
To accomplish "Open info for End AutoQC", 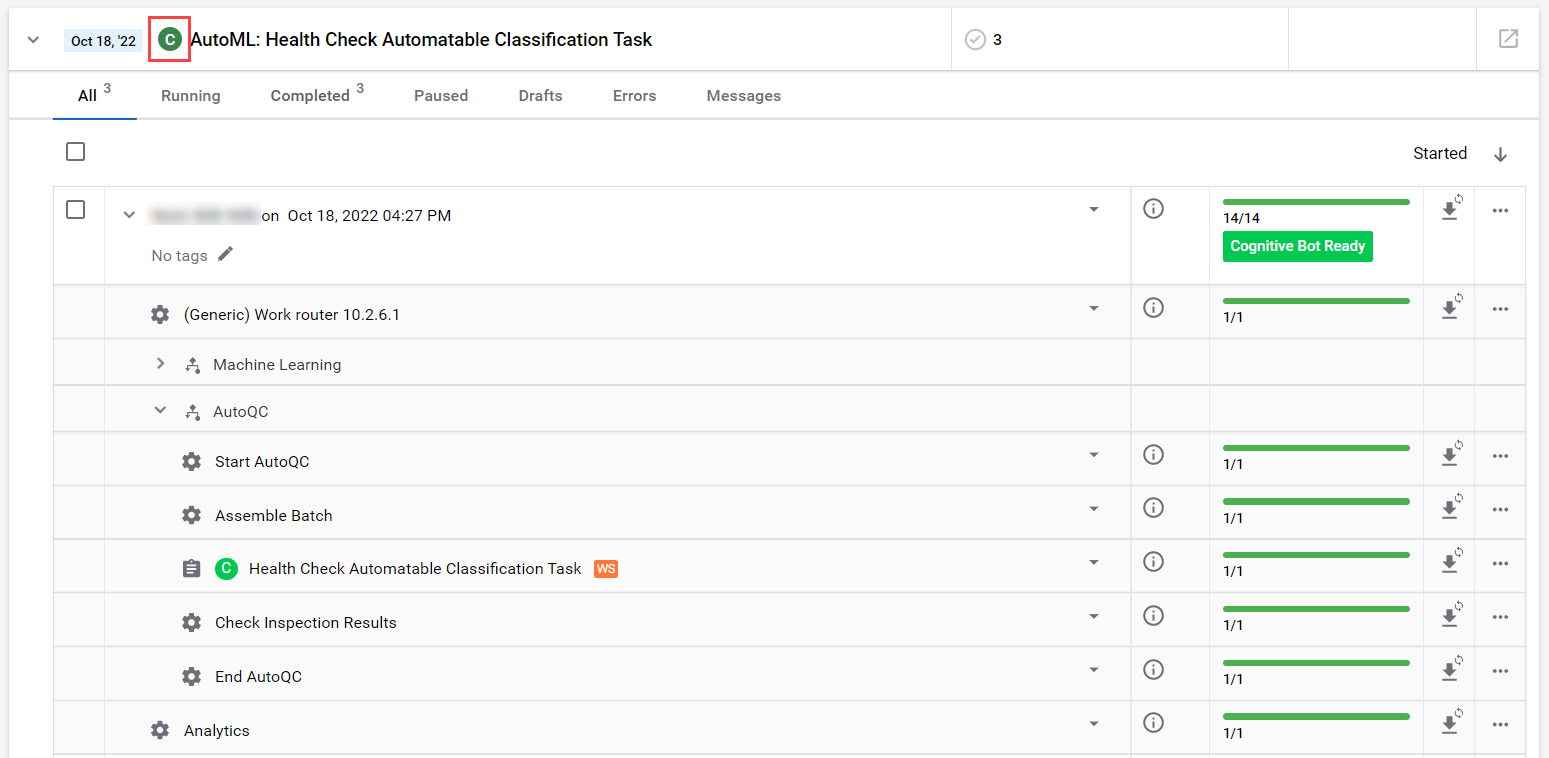I will pyautogui.click(x=1153, y=669).
